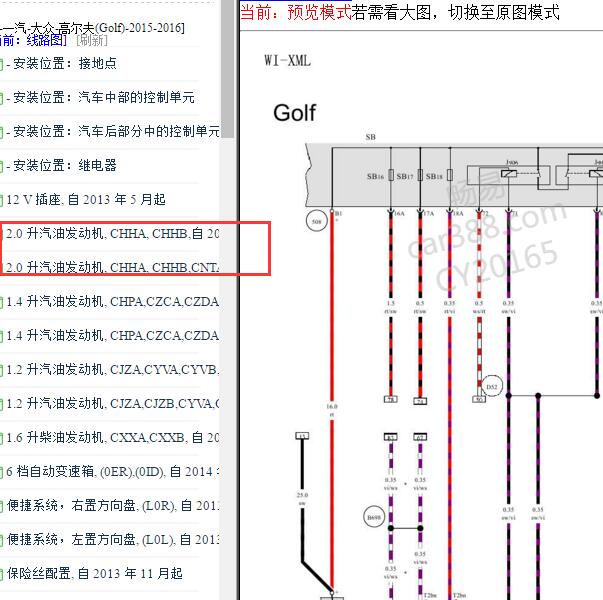Click document icon beside 6 档自动变速箱
Viewport: 603px width, 600px height.
[1, 473]
